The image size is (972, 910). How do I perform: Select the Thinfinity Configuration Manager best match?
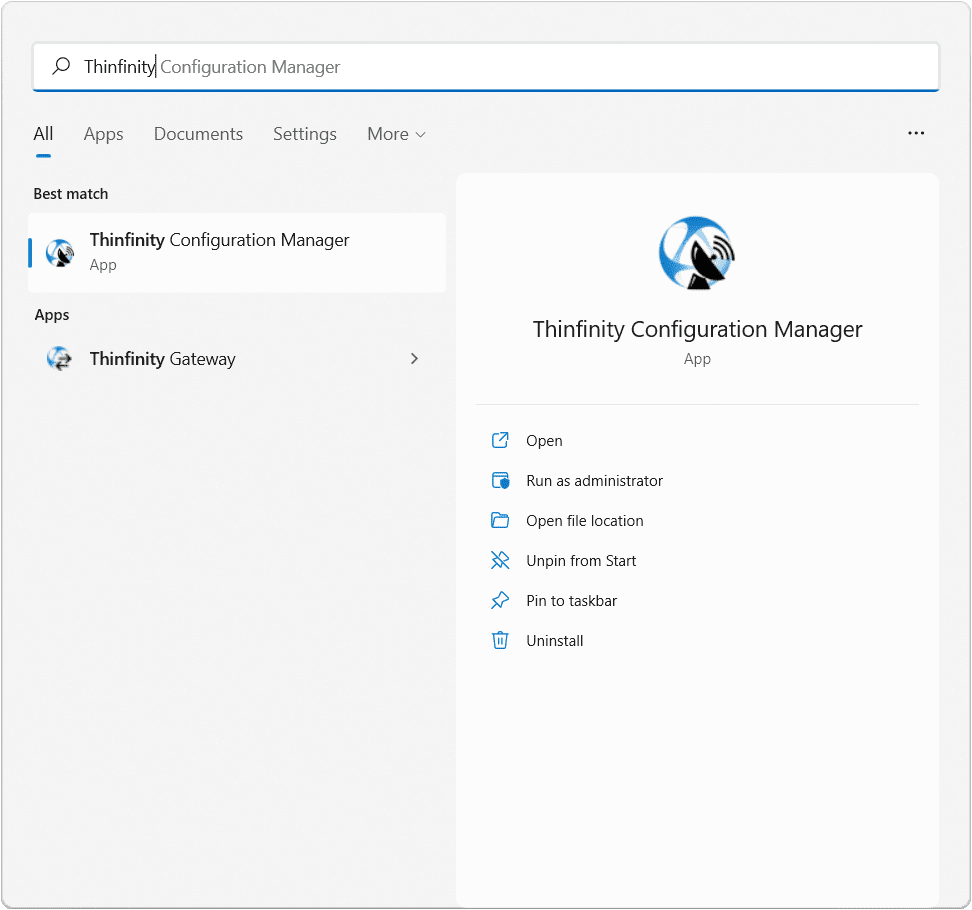(237, 252)
